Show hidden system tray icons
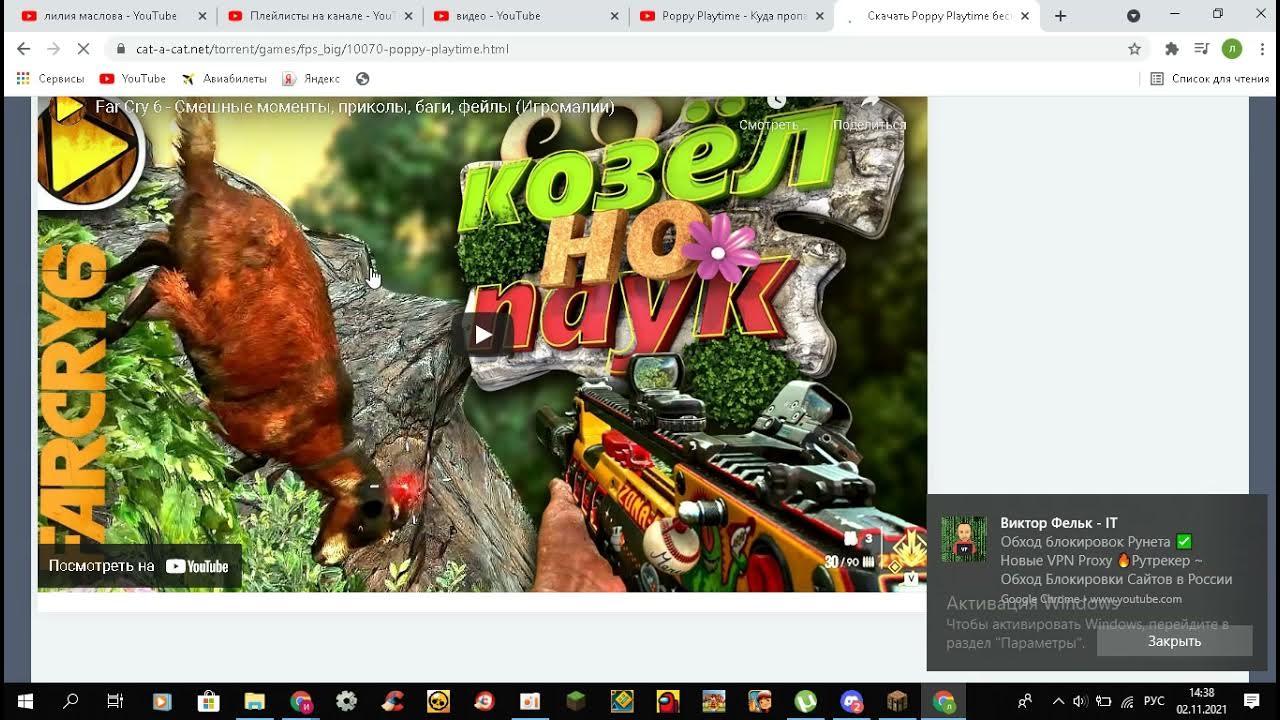Image resolution: width=1280 pixels, height=720 pixels. point(1058,701)
